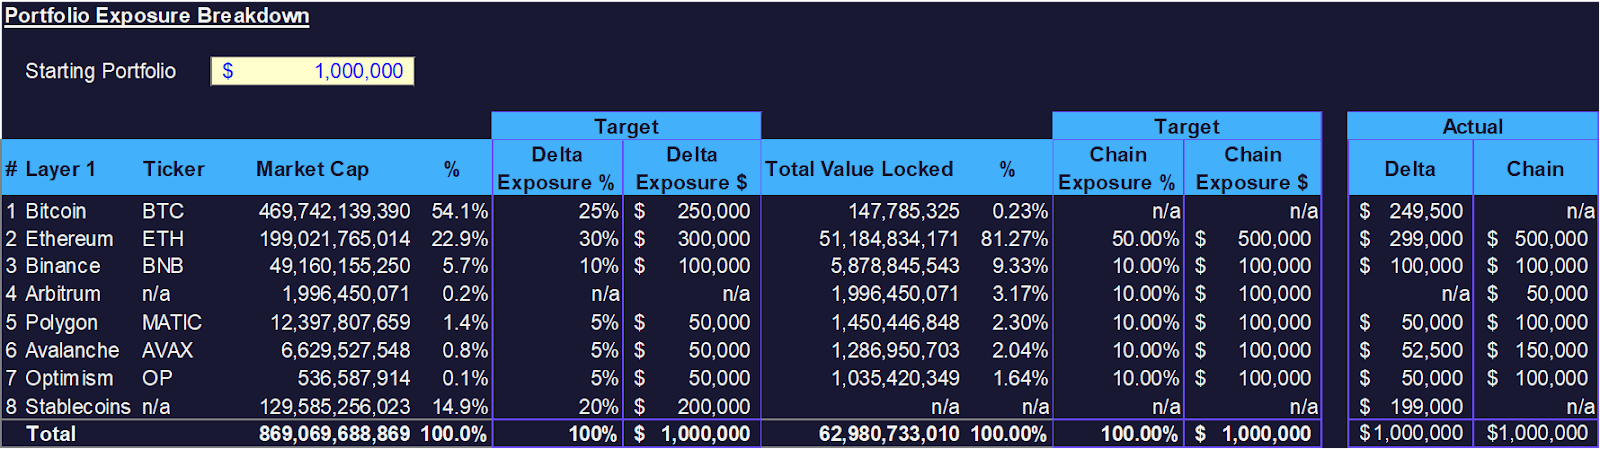
Task: Select Stablecoins actual delta $199,000 cell
Action: coord(1410,406)
